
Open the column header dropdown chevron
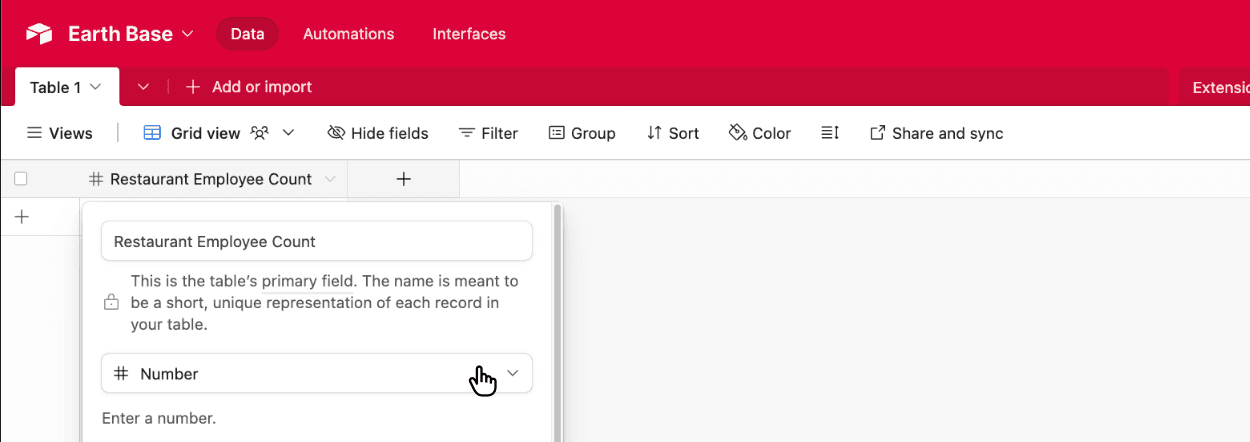(x=330, y=179)
